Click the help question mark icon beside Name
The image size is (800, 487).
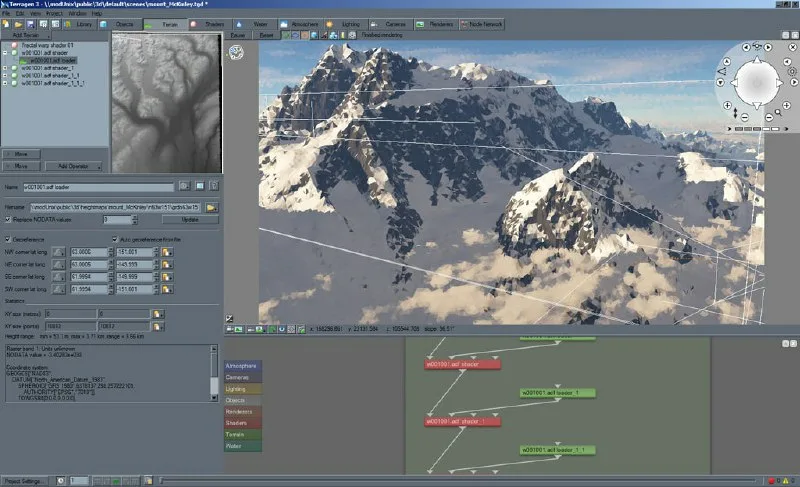coord(213,186)
